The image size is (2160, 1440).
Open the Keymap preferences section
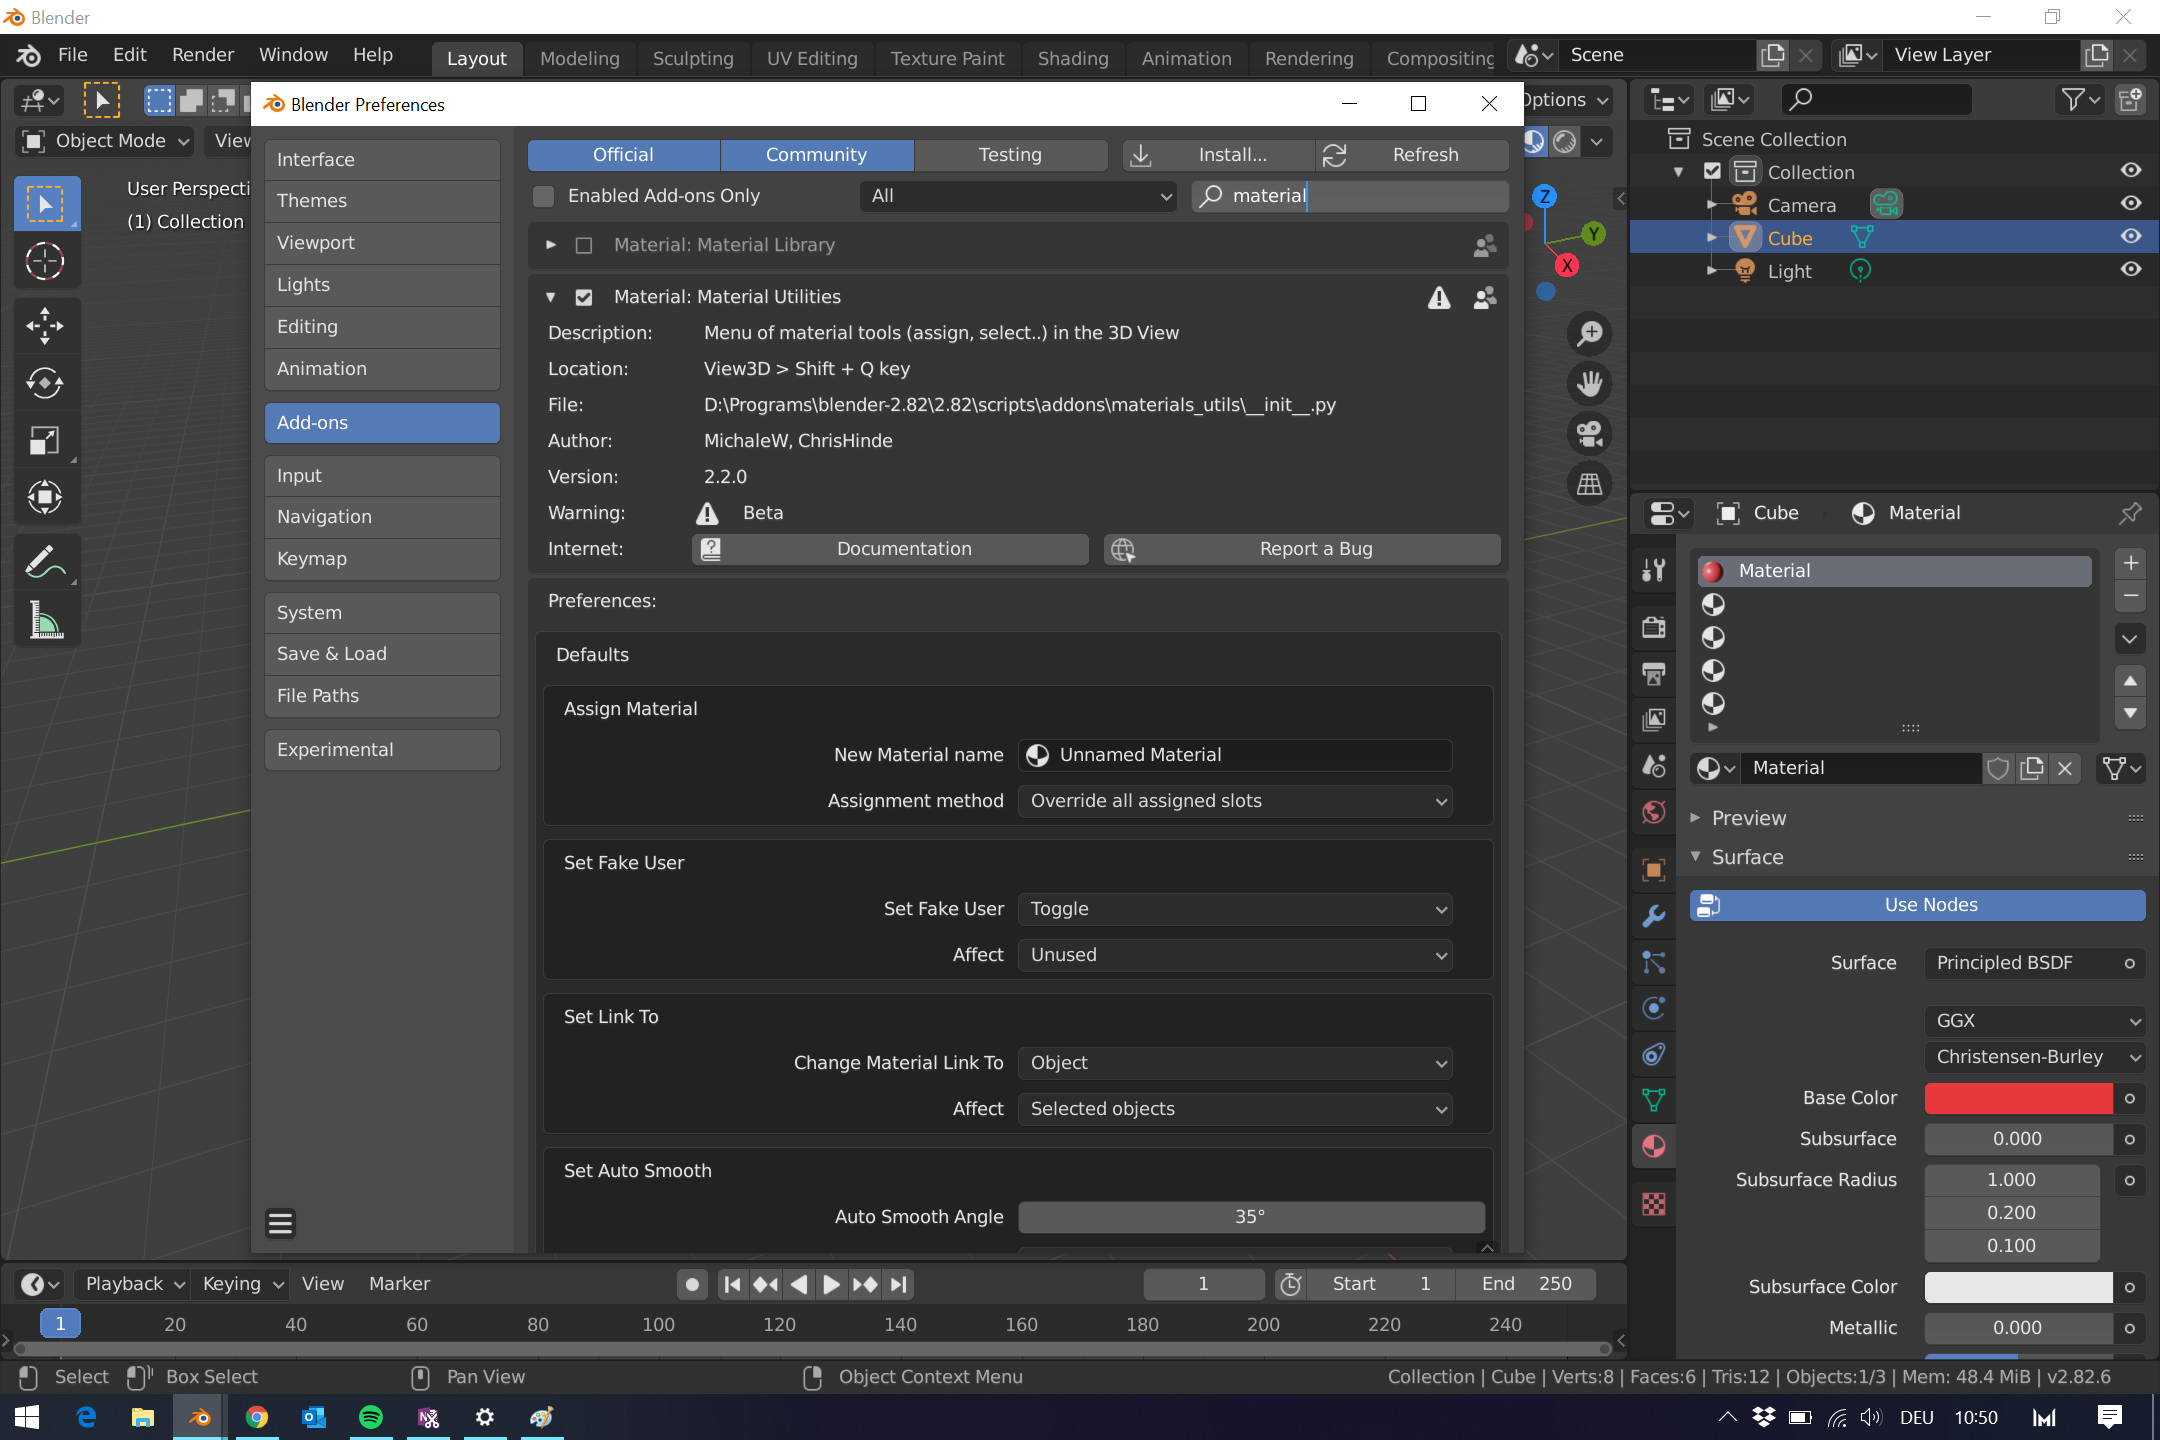click(382, 559)
